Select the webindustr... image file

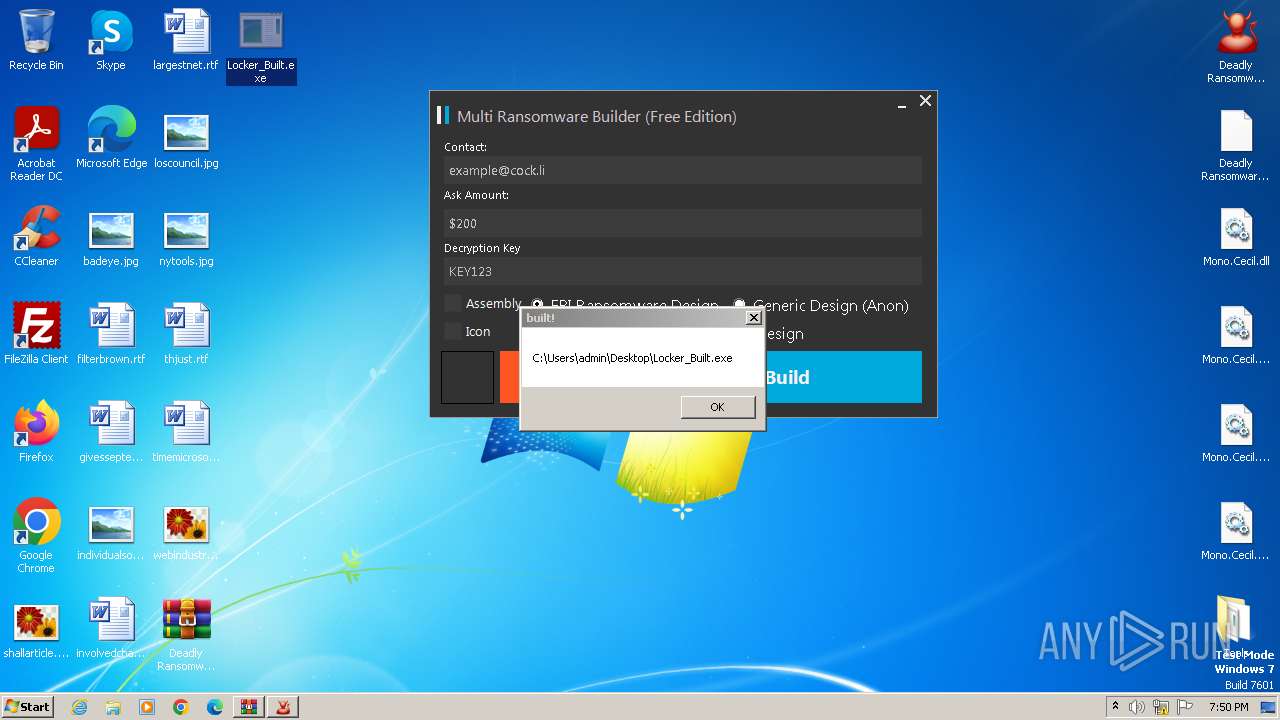coord(186,532)
